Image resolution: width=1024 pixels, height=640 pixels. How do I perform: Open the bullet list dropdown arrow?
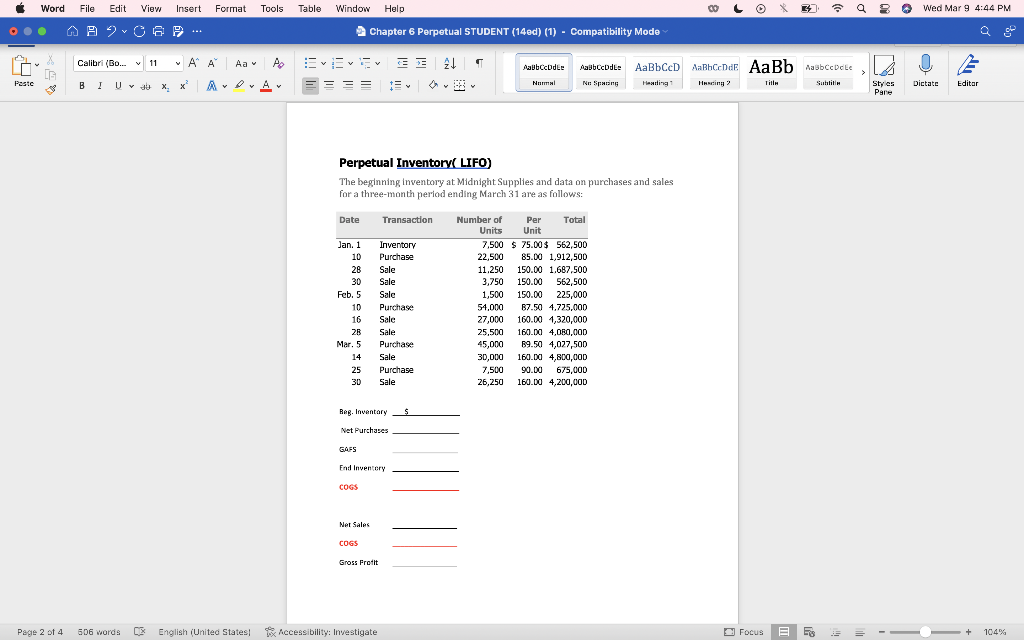[x=323, y=63]
